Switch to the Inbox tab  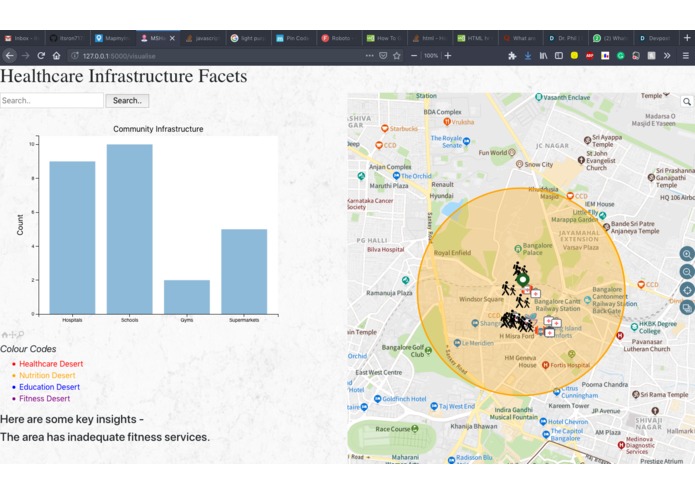tap(22, 39)
